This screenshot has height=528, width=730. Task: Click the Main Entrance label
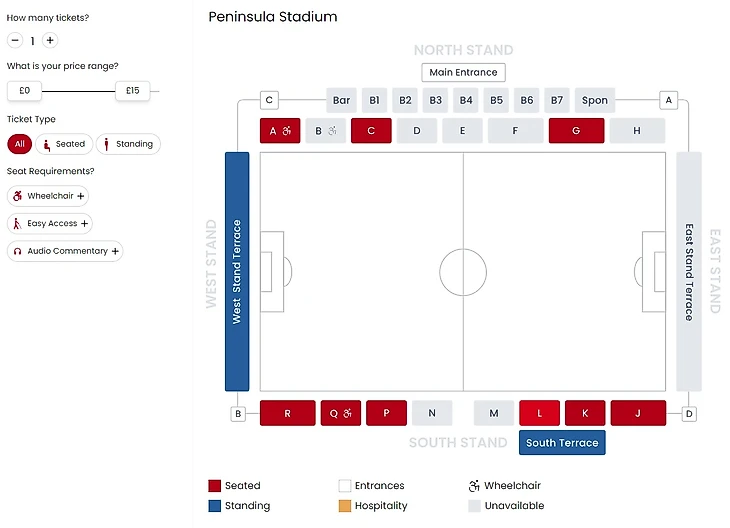(463, 72)
